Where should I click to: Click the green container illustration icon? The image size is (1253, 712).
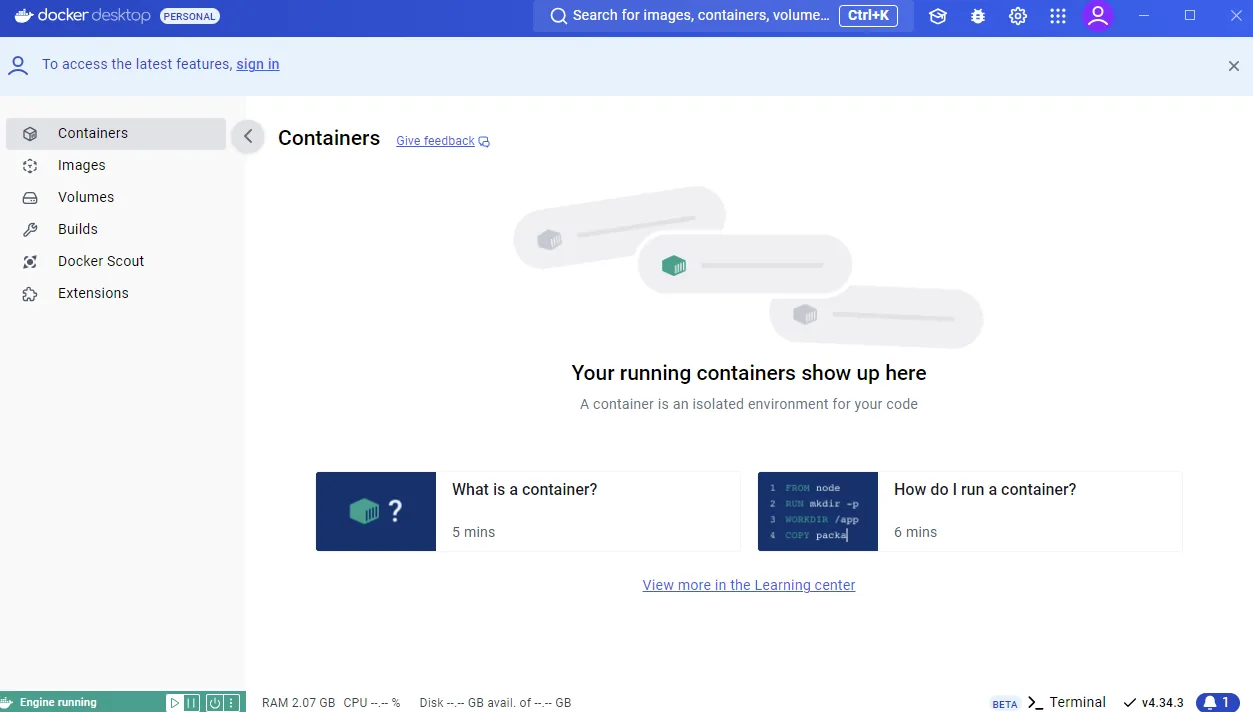[x=674, y=265]
